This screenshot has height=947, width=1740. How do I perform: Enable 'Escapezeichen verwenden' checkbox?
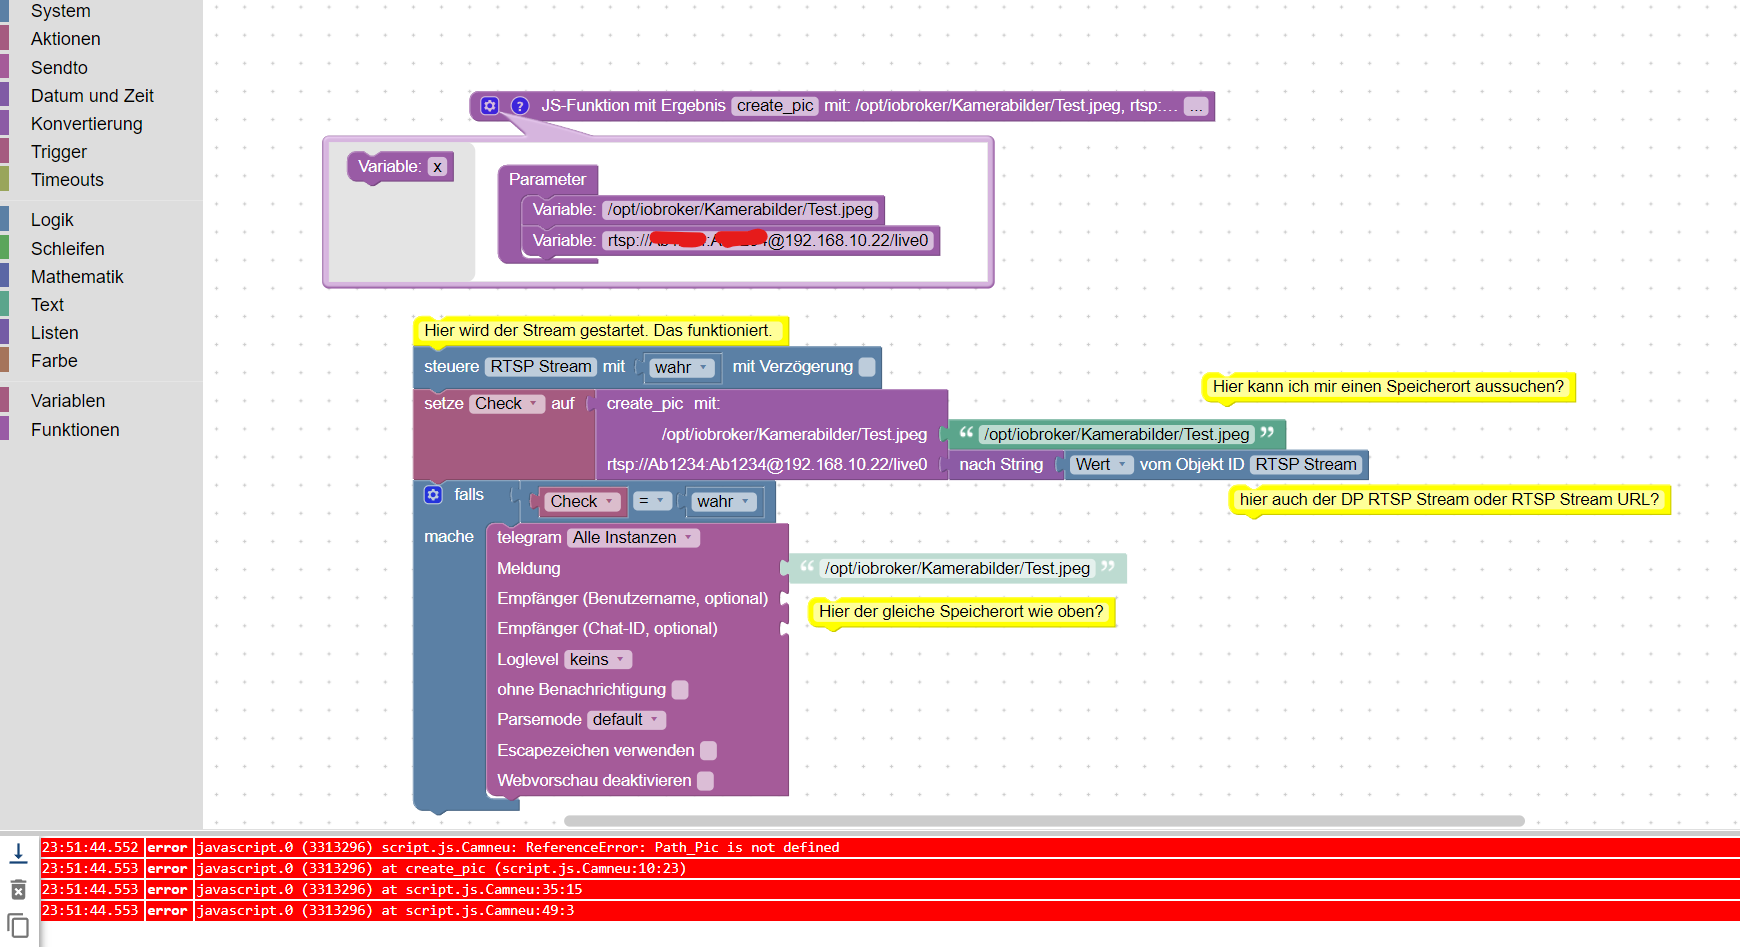(x=708, y=751)
